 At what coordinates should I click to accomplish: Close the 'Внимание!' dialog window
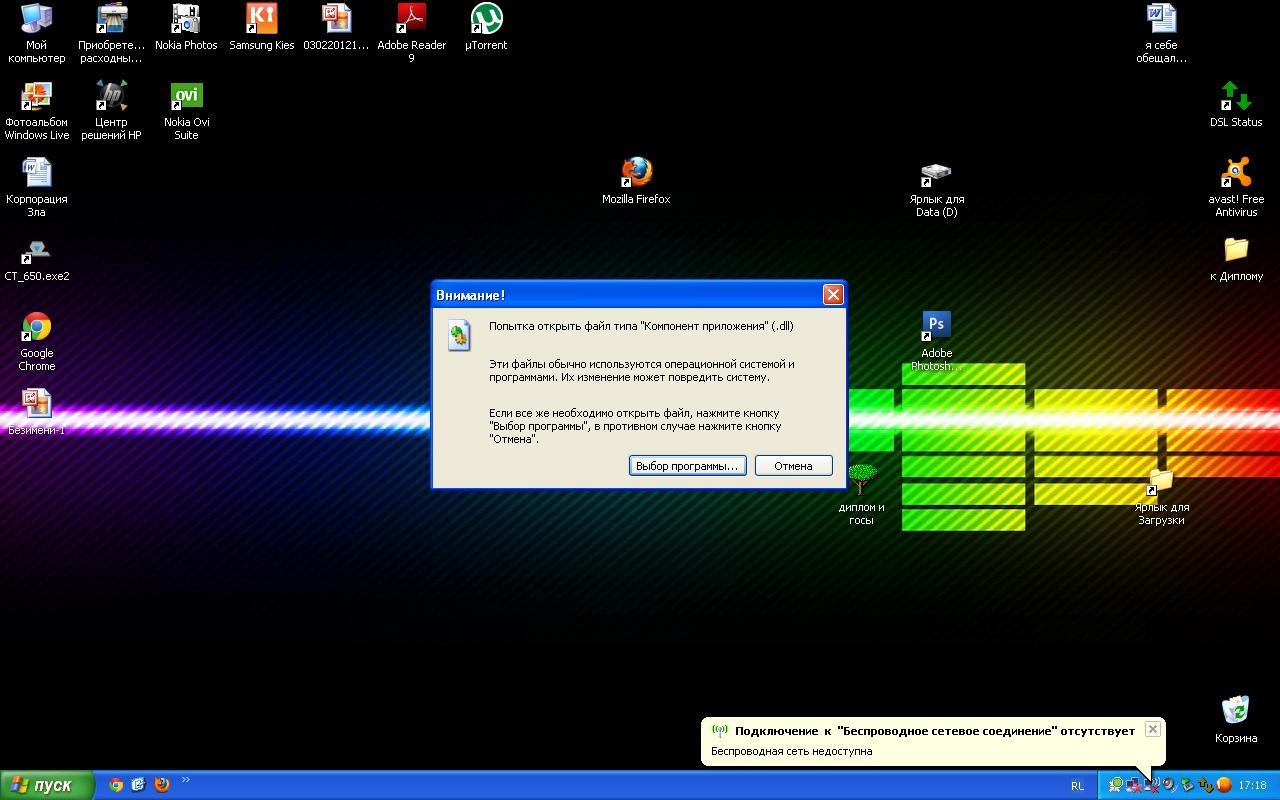tap(832, 295)
